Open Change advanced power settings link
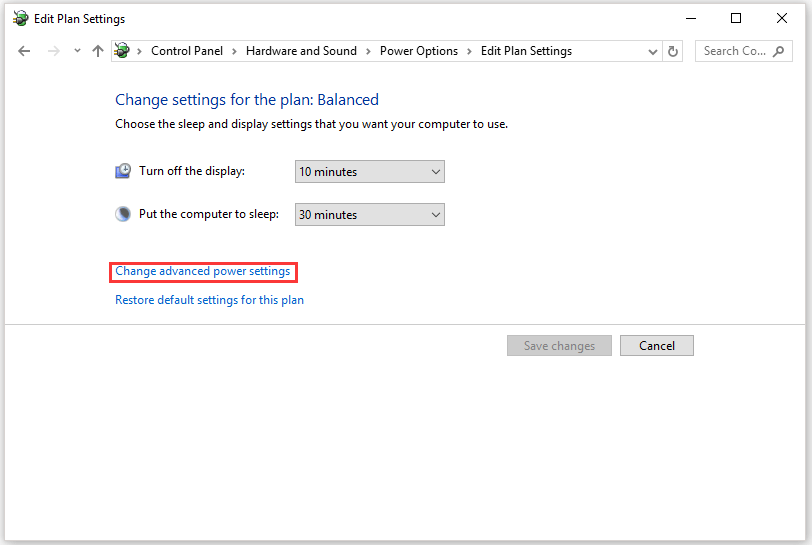Image resolution: width=812 pixels, height=545 pixels. (203, 271)
